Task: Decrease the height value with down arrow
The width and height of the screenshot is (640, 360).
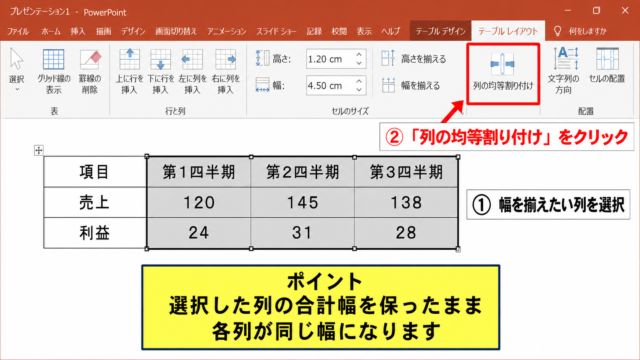Action: 359,64
